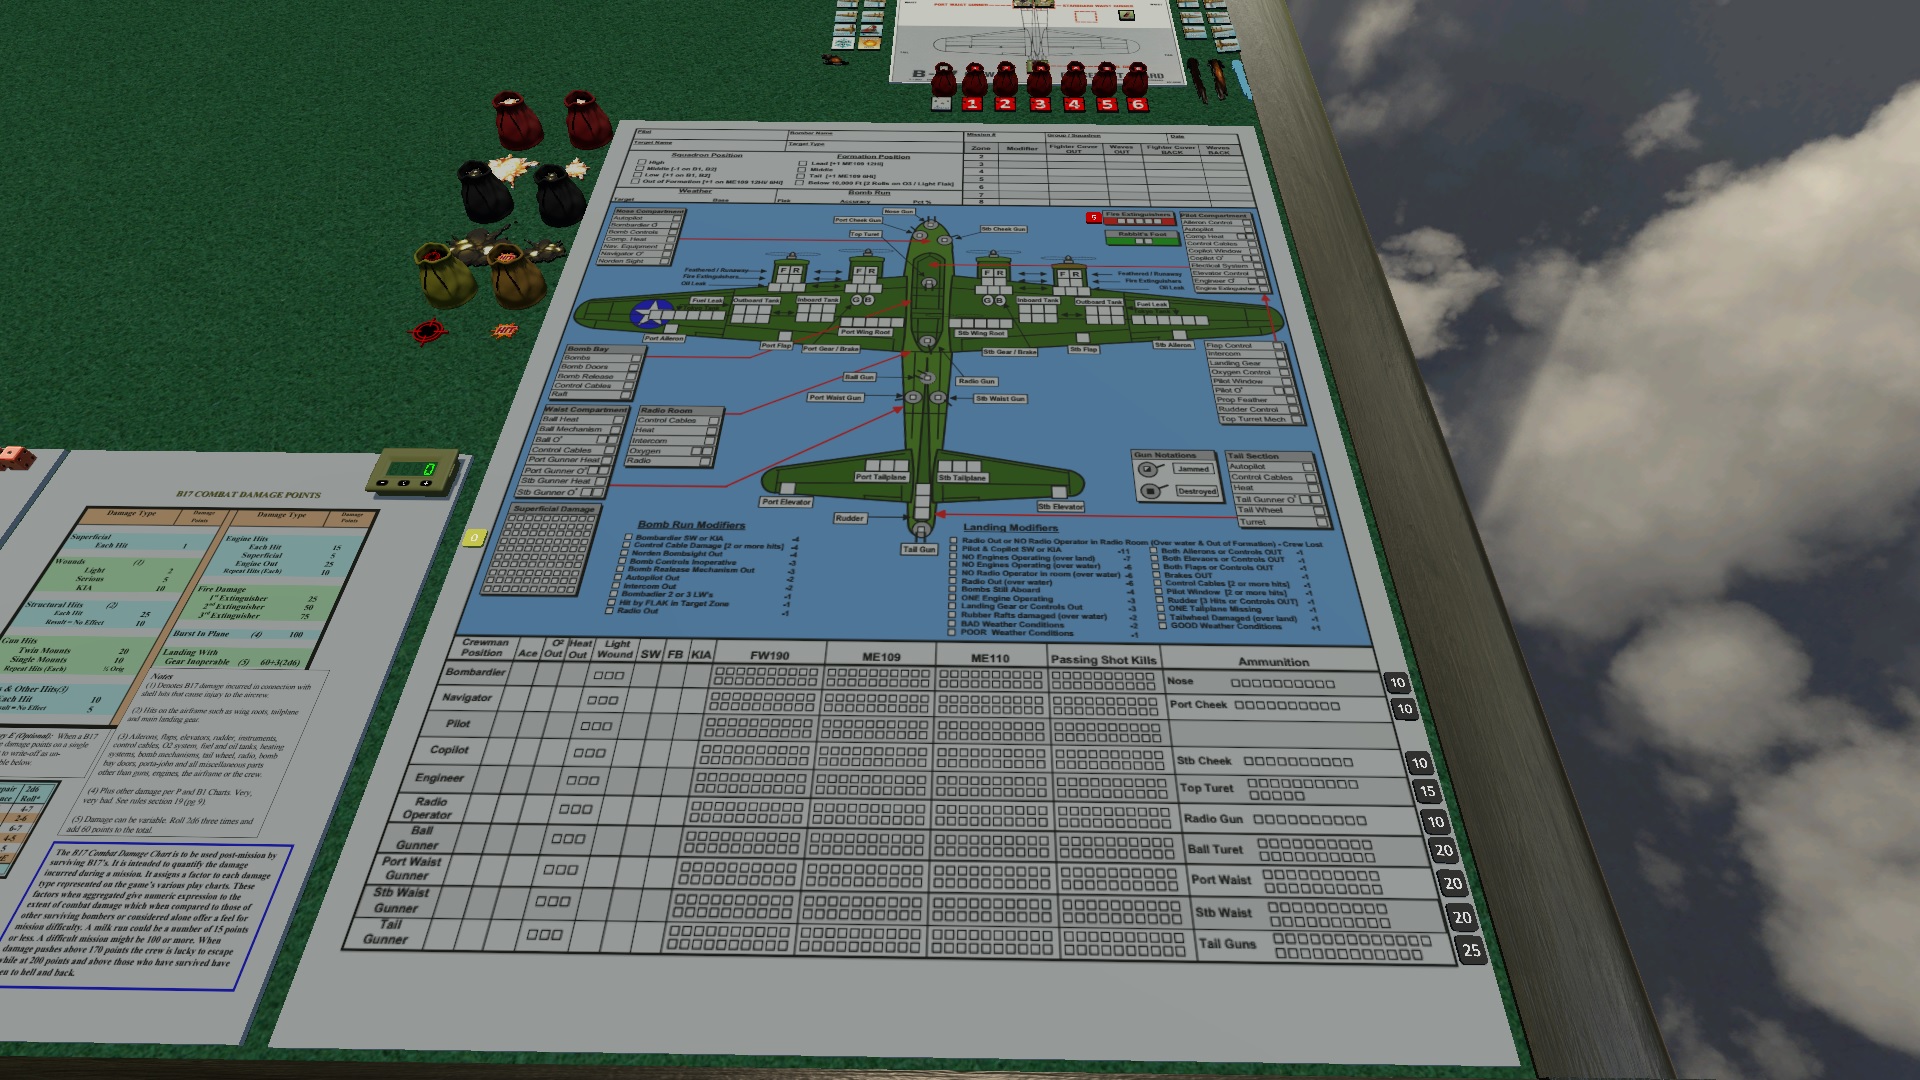Click the Landing Modifiers heading
Screen dimensions: 1920x1080
click(x=1010, y=527)
